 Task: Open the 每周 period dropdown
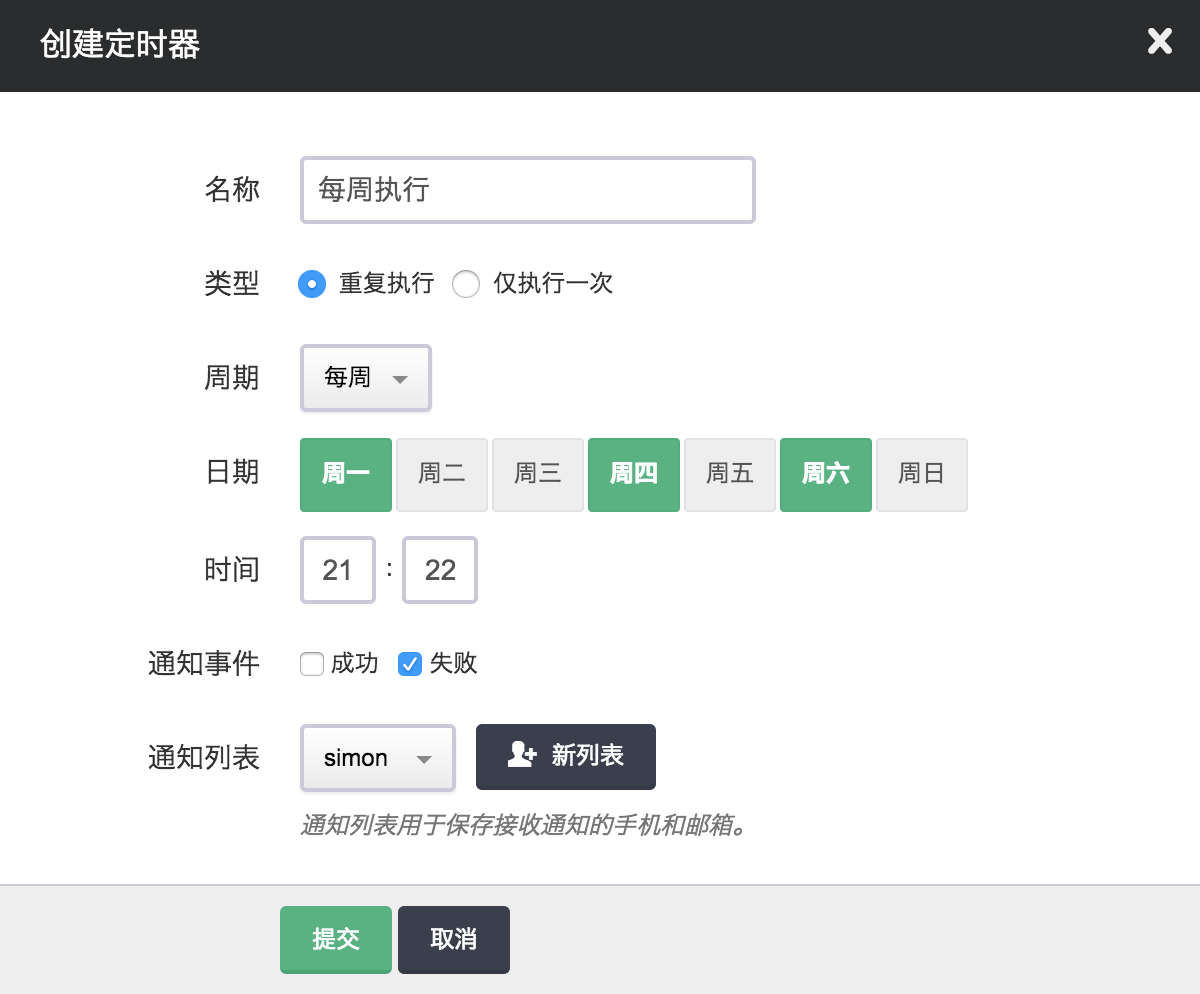366,378
